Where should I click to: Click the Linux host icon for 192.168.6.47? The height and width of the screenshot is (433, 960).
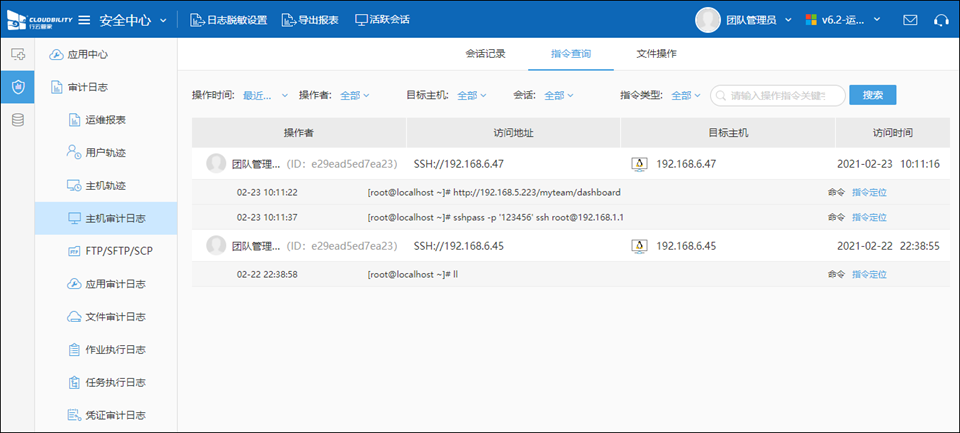pyautogui.click(x=639, y=163)
